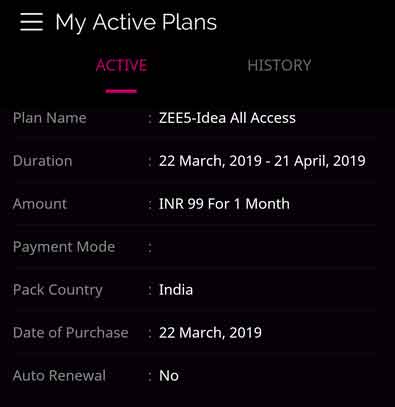Select the ZEE5-Idea All Access plan name
This screenshot has width=395, height=407.
(227, 118)
